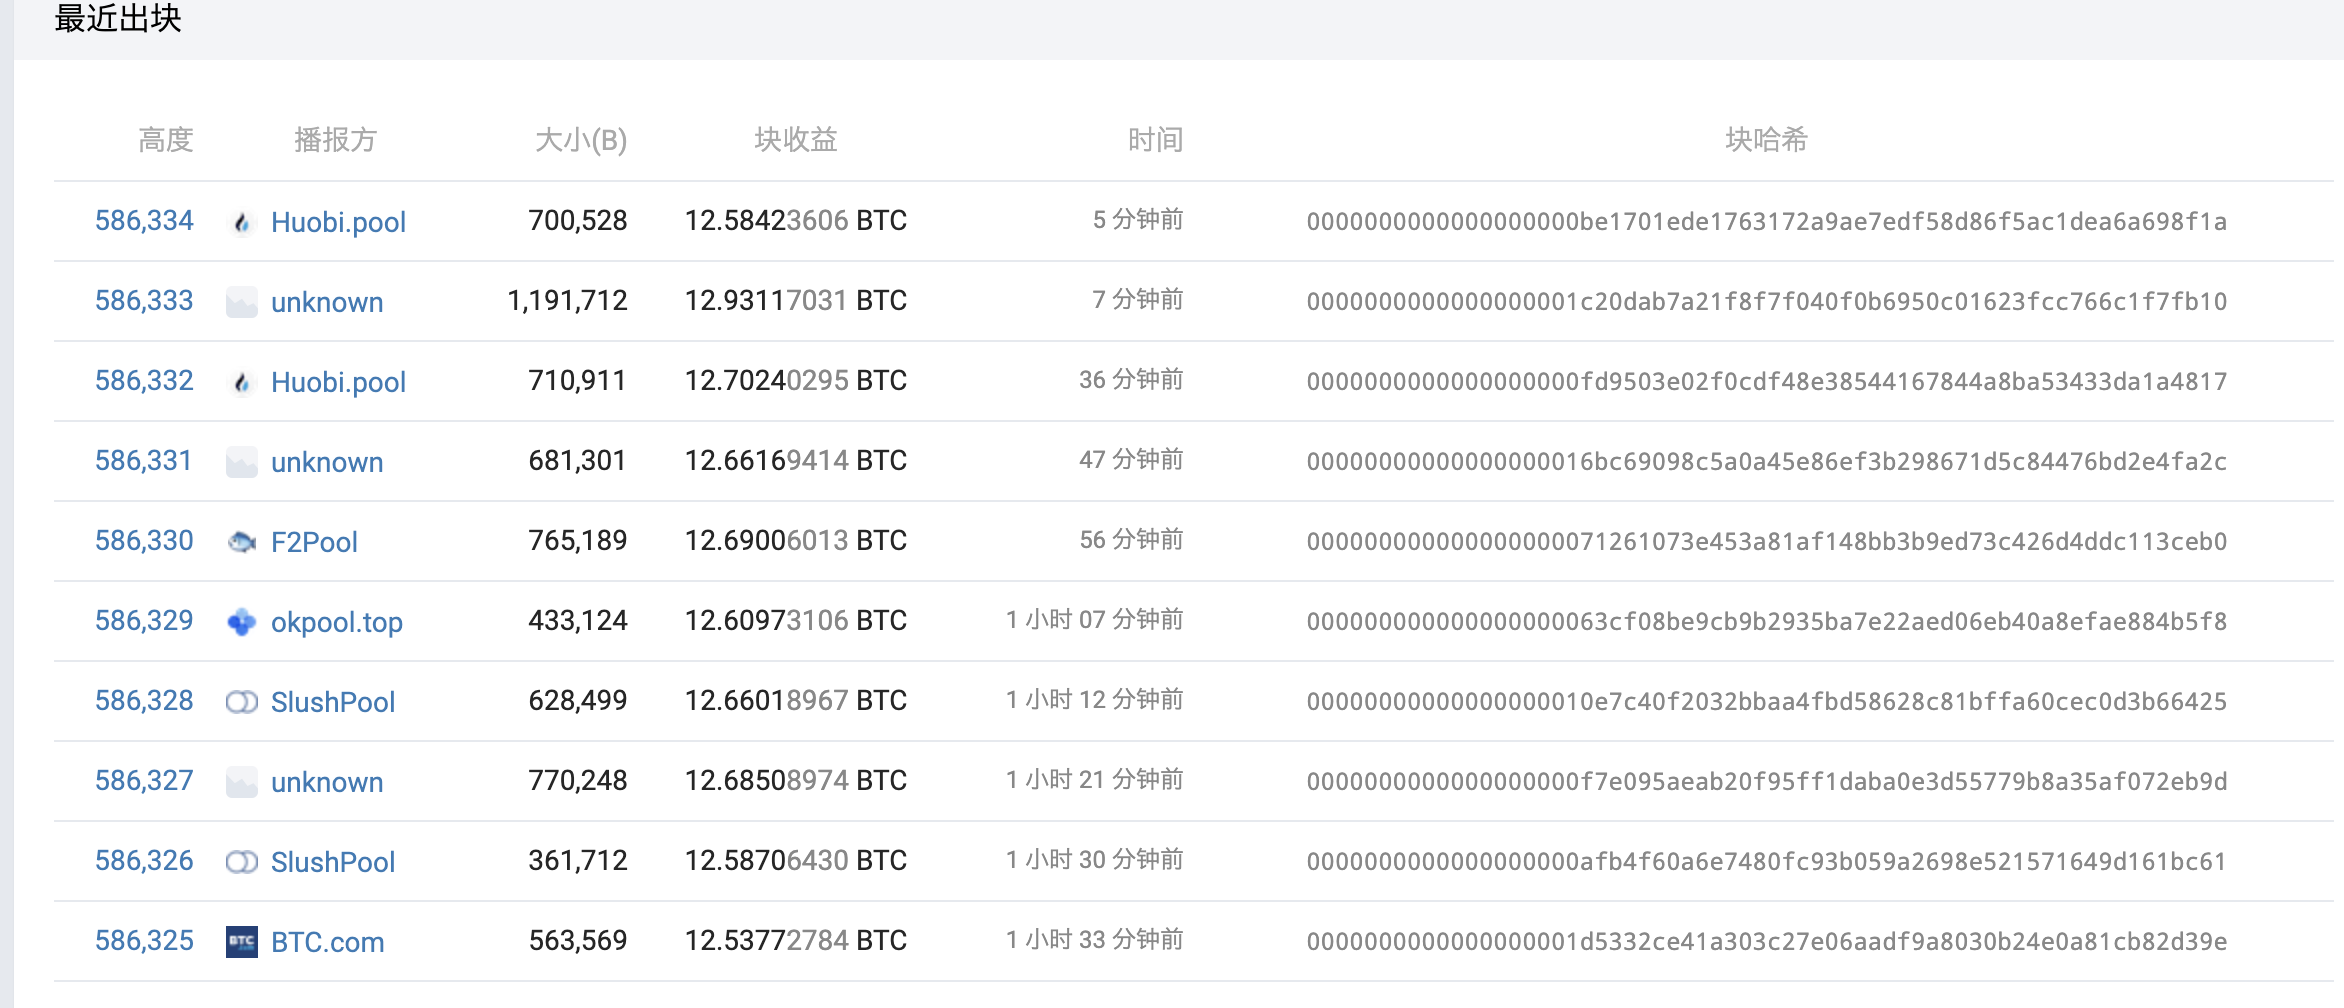Open the okpool.top link

[337, 622]
